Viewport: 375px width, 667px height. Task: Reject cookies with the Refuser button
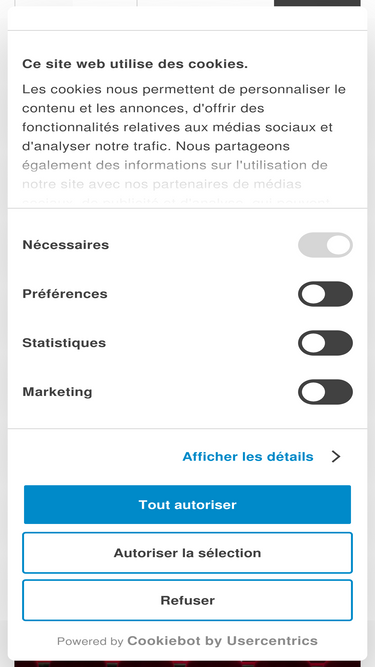click(x=188, y=600)
